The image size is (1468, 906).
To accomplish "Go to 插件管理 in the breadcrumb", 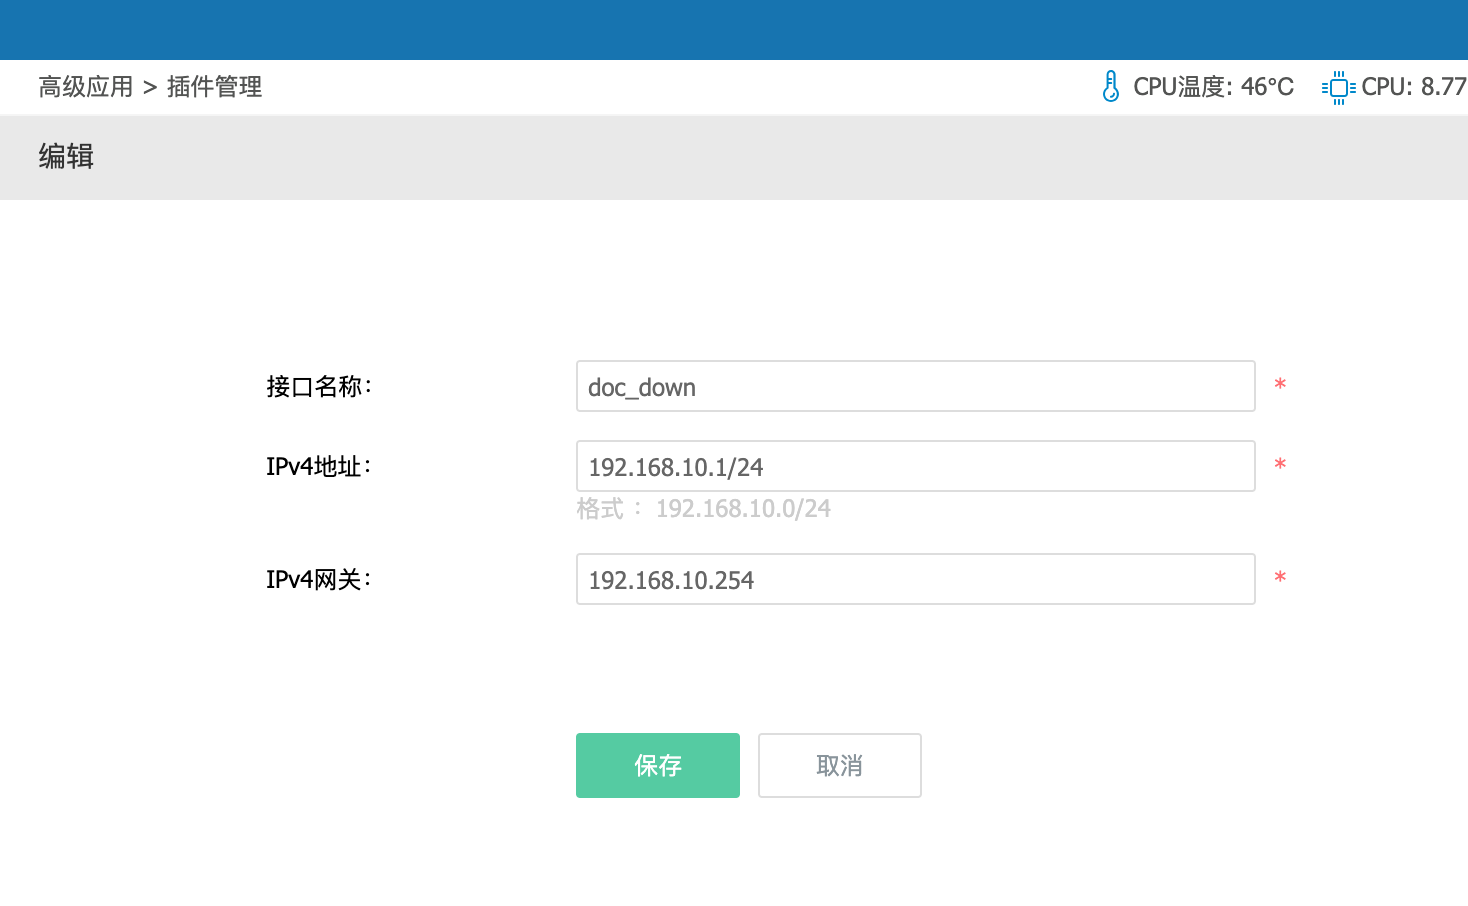I will click(x=214, y=87).
